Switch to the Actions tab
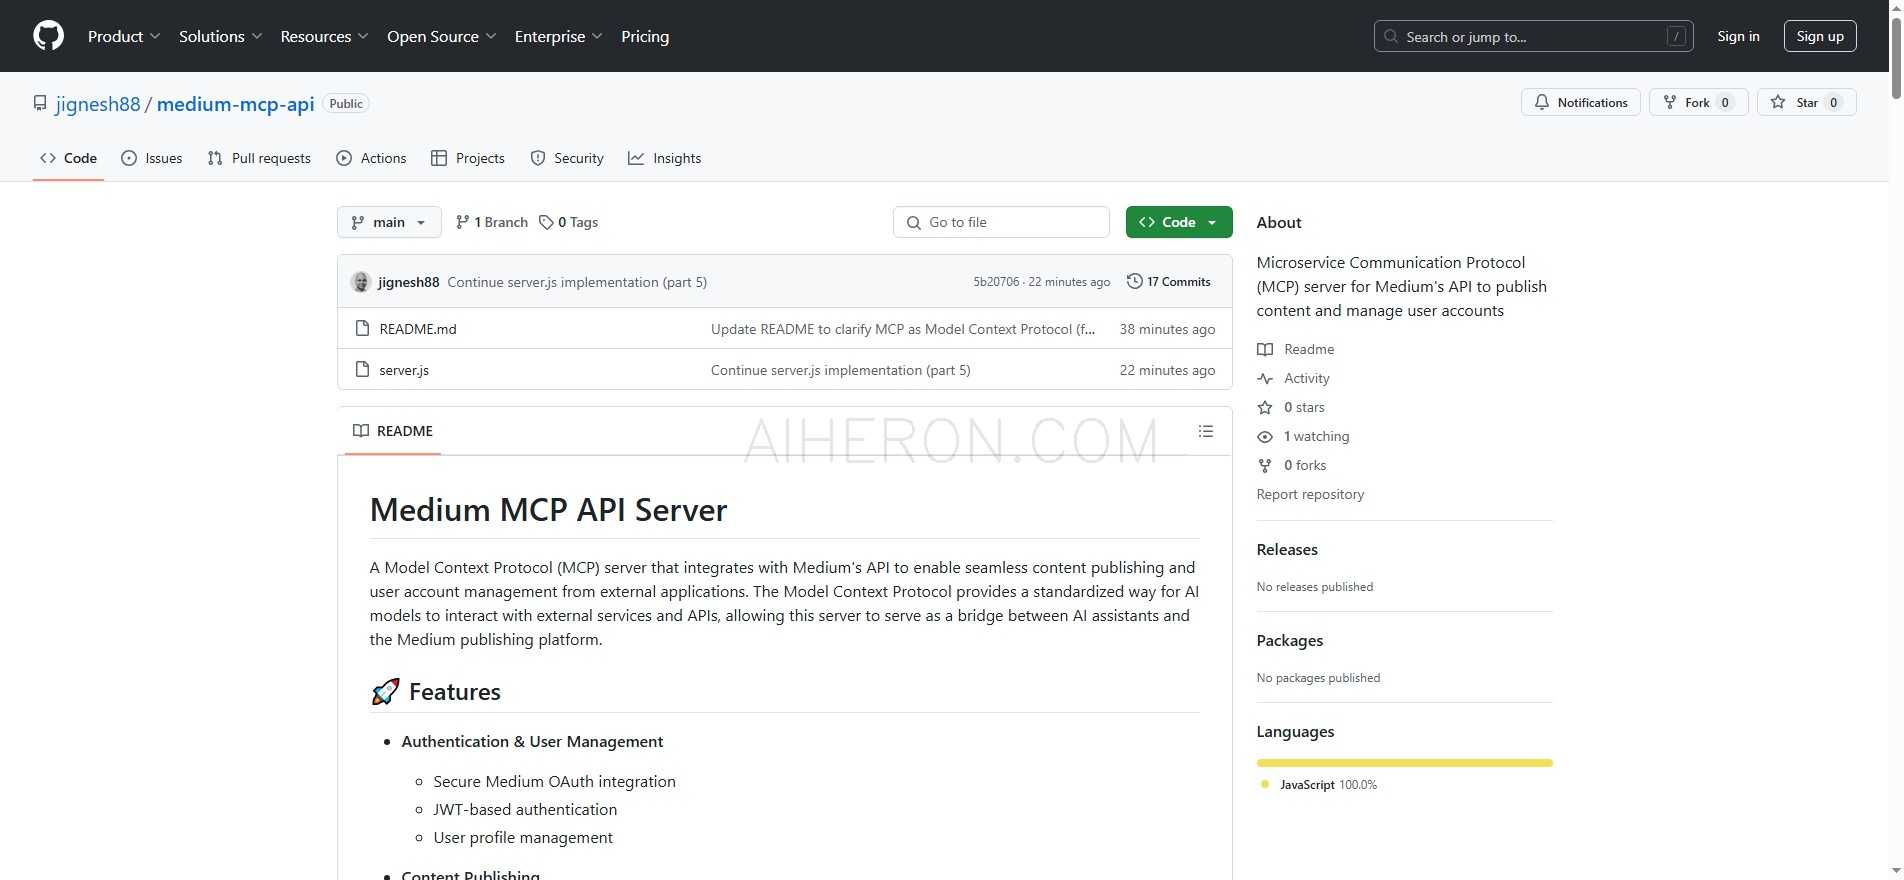The height and width of the screenshot is (880, 1904). pyautogui.click(x=371, y=158)
